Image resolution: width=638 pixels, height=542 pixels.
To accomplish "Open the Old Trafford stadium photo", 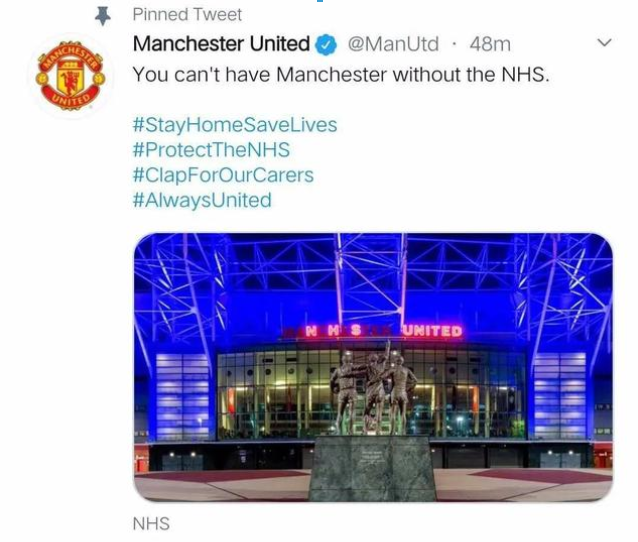I will [x=373, y=367].
